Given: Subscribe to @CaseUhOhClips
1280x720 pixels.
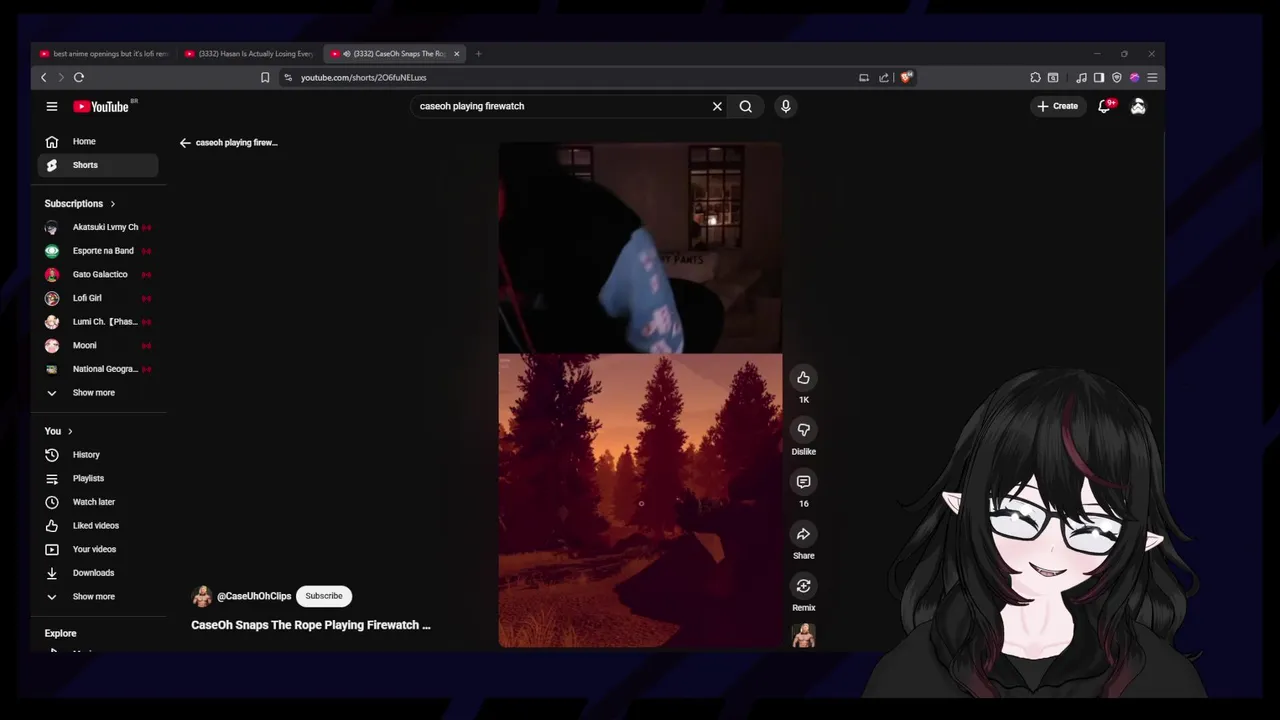Looking at the screenshot, I should click(x=324, y=596).
